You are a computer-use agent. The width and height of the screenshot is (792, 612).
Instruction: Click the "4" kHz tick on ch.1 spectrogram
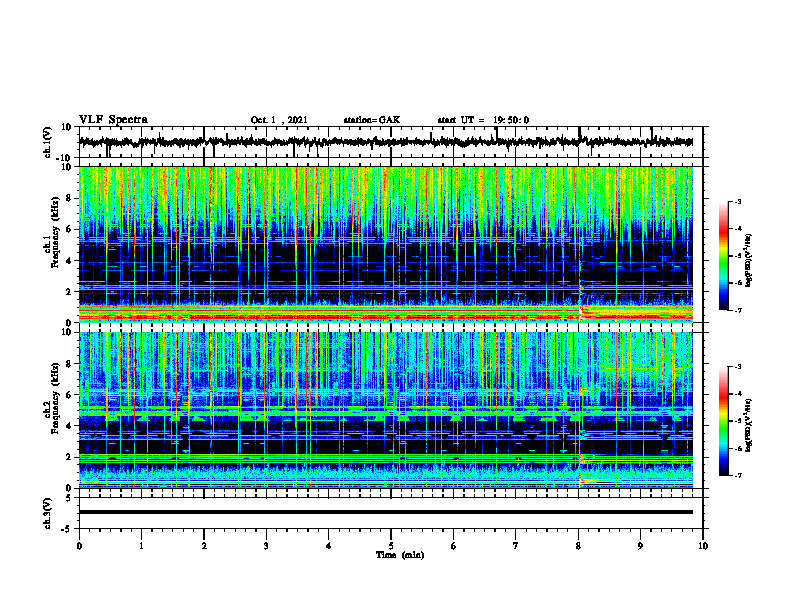(x=69, y=261)
